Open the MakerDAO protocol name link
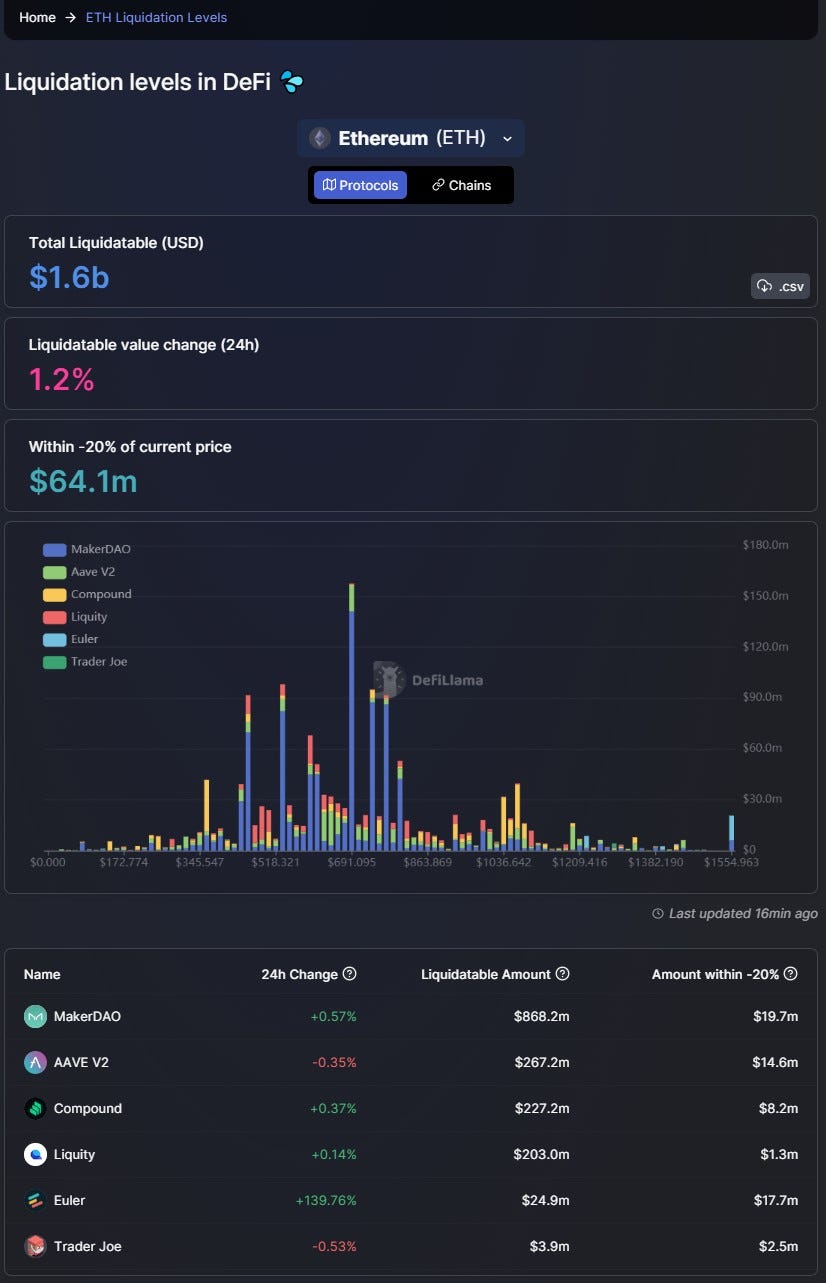 [87, 1017]
